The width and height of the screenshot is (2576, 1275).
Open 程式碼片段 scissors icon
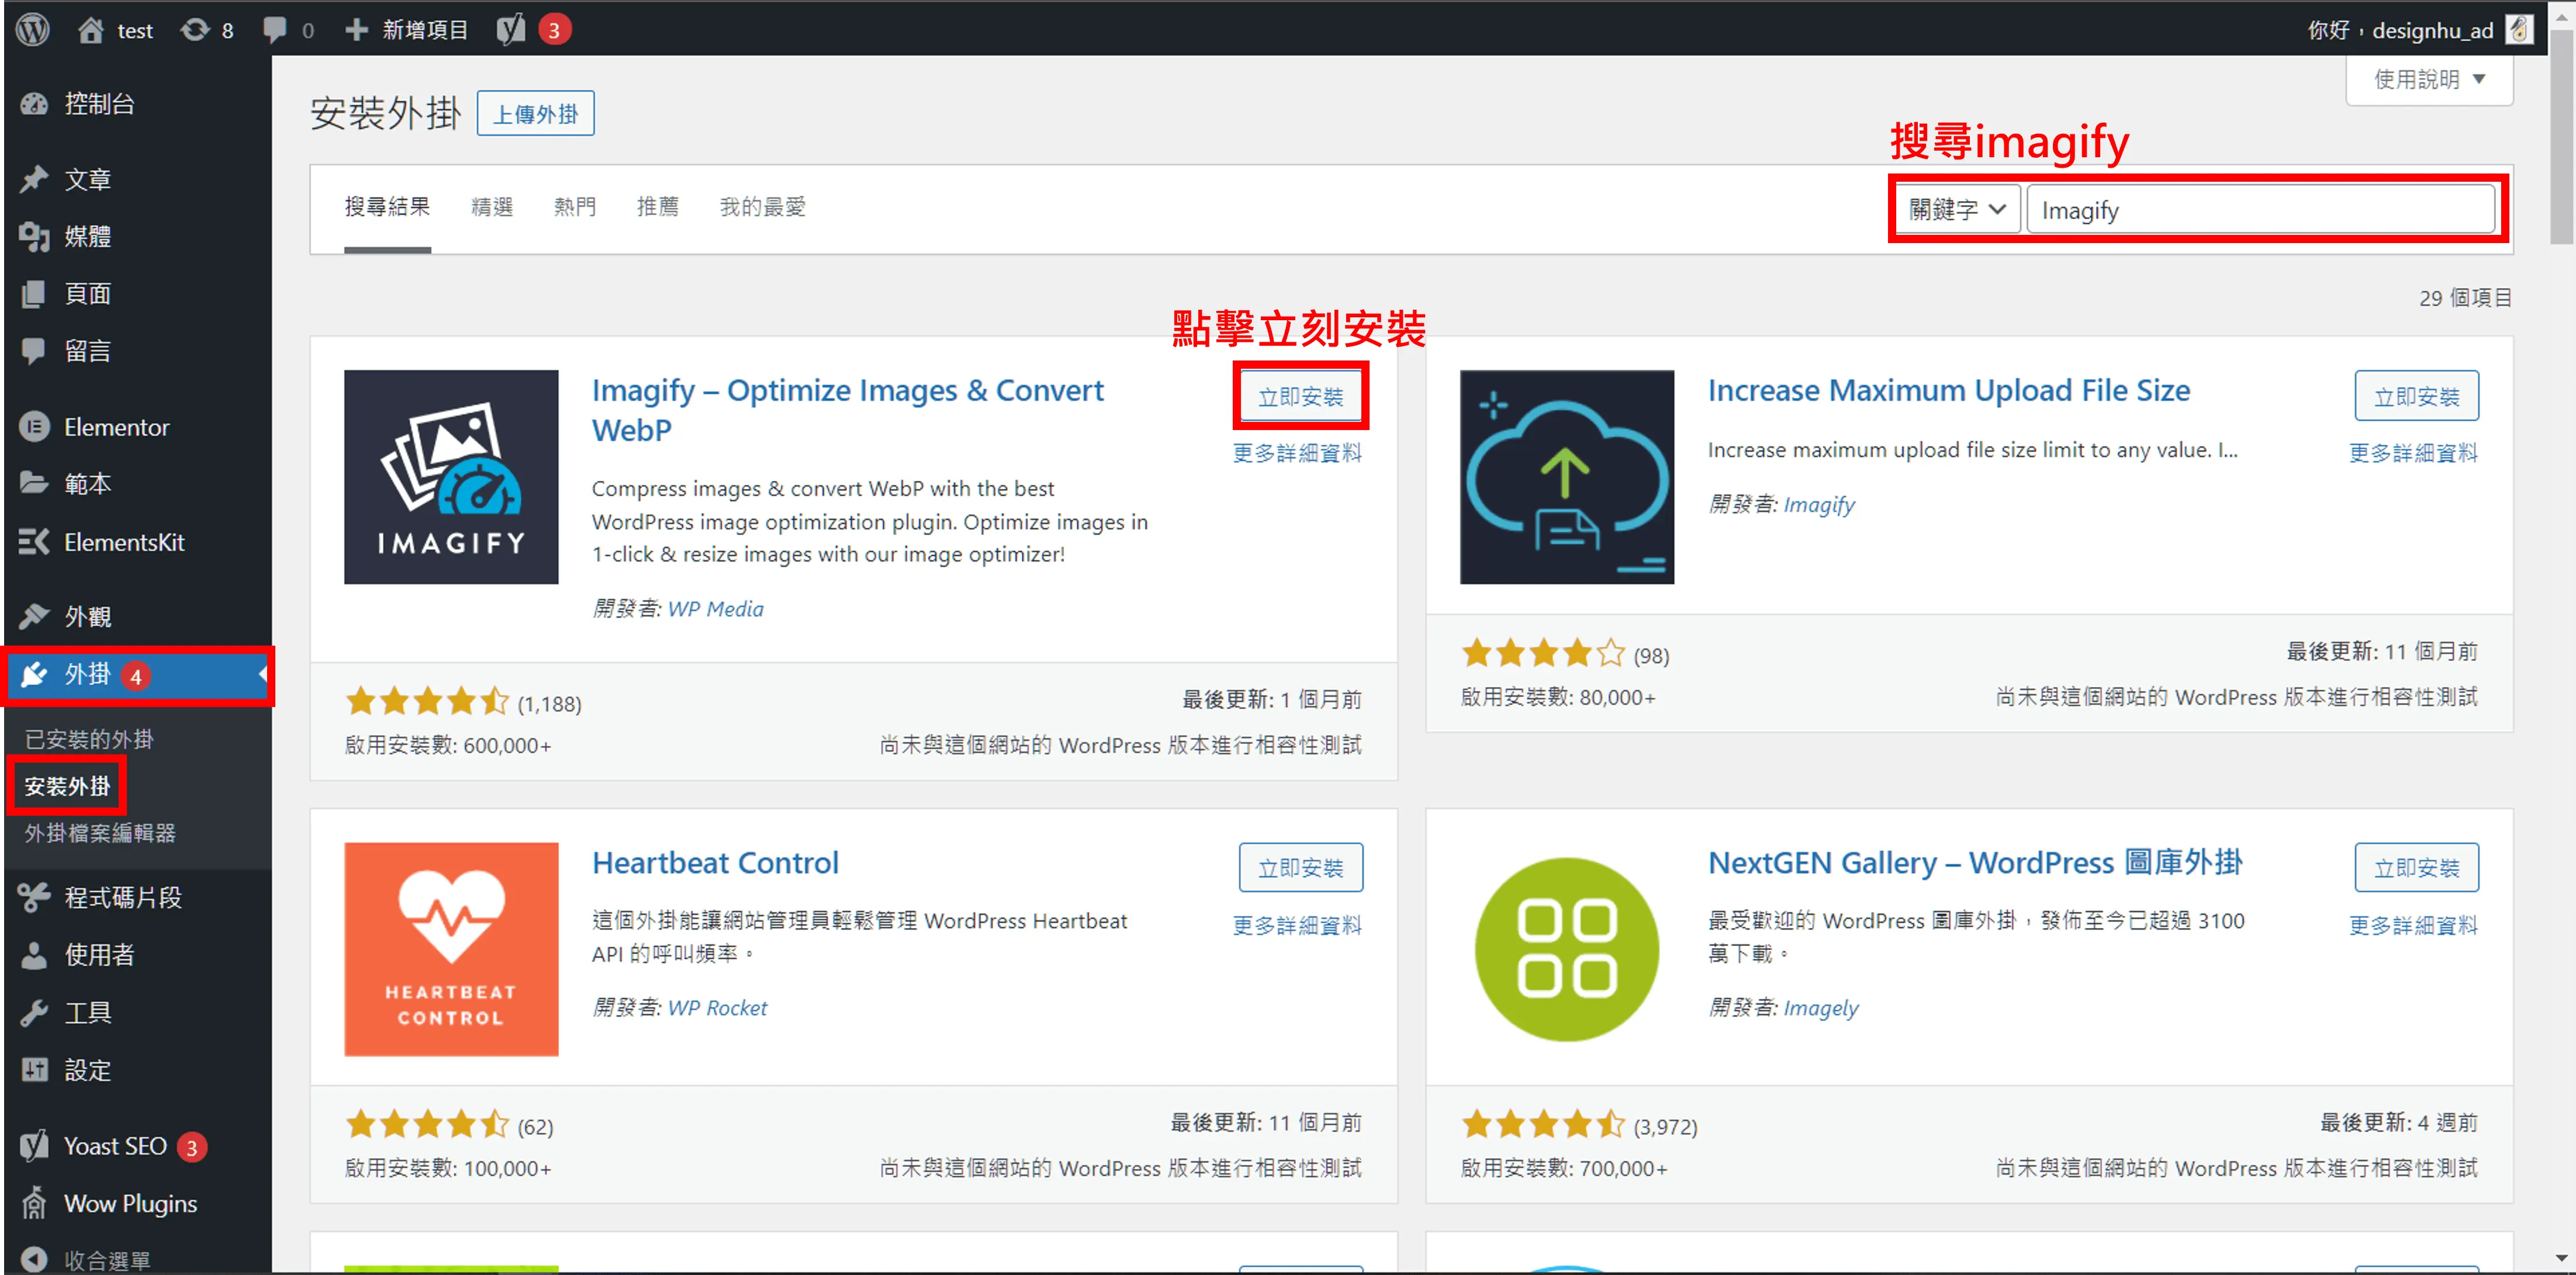click(34, 897)
